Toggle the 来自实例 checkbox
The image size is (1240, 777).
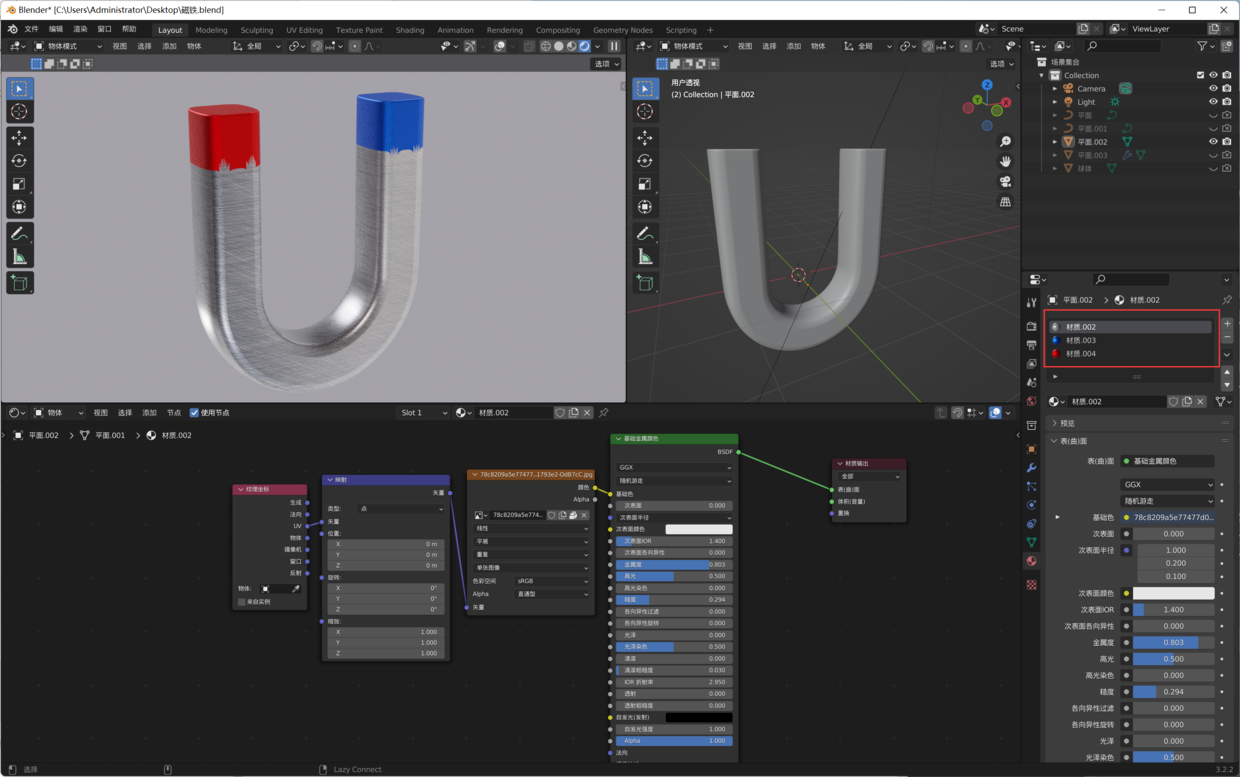point(242,602)
